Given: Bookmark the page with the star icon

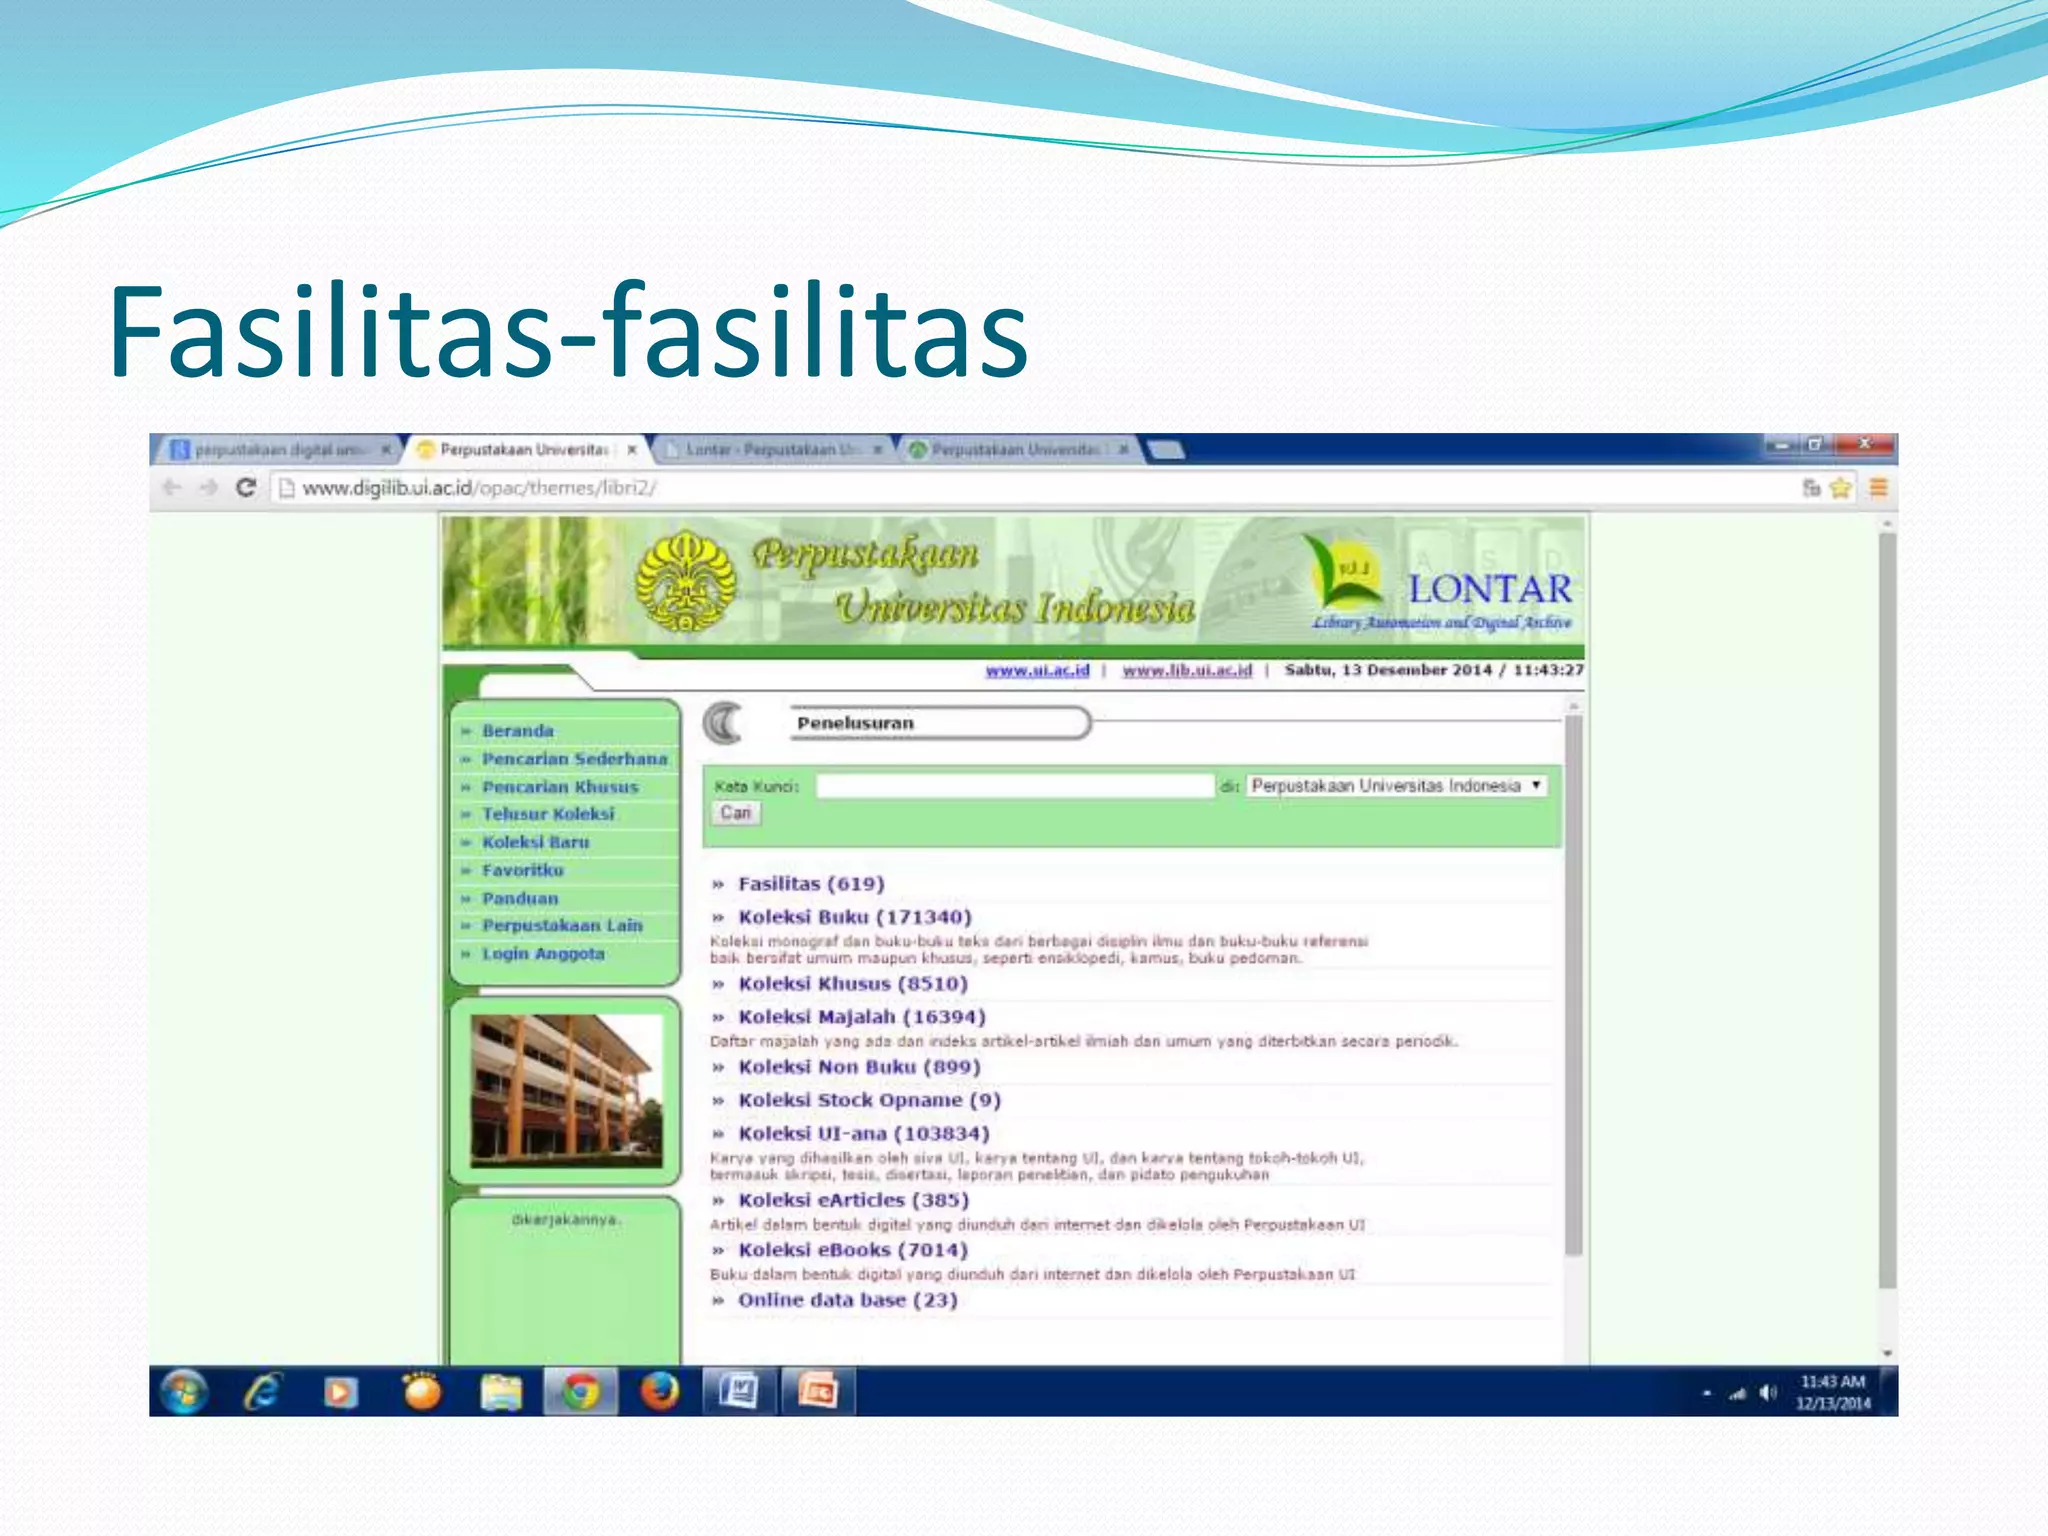Looking at the screenshot, I should click(x=1840, y=488).
